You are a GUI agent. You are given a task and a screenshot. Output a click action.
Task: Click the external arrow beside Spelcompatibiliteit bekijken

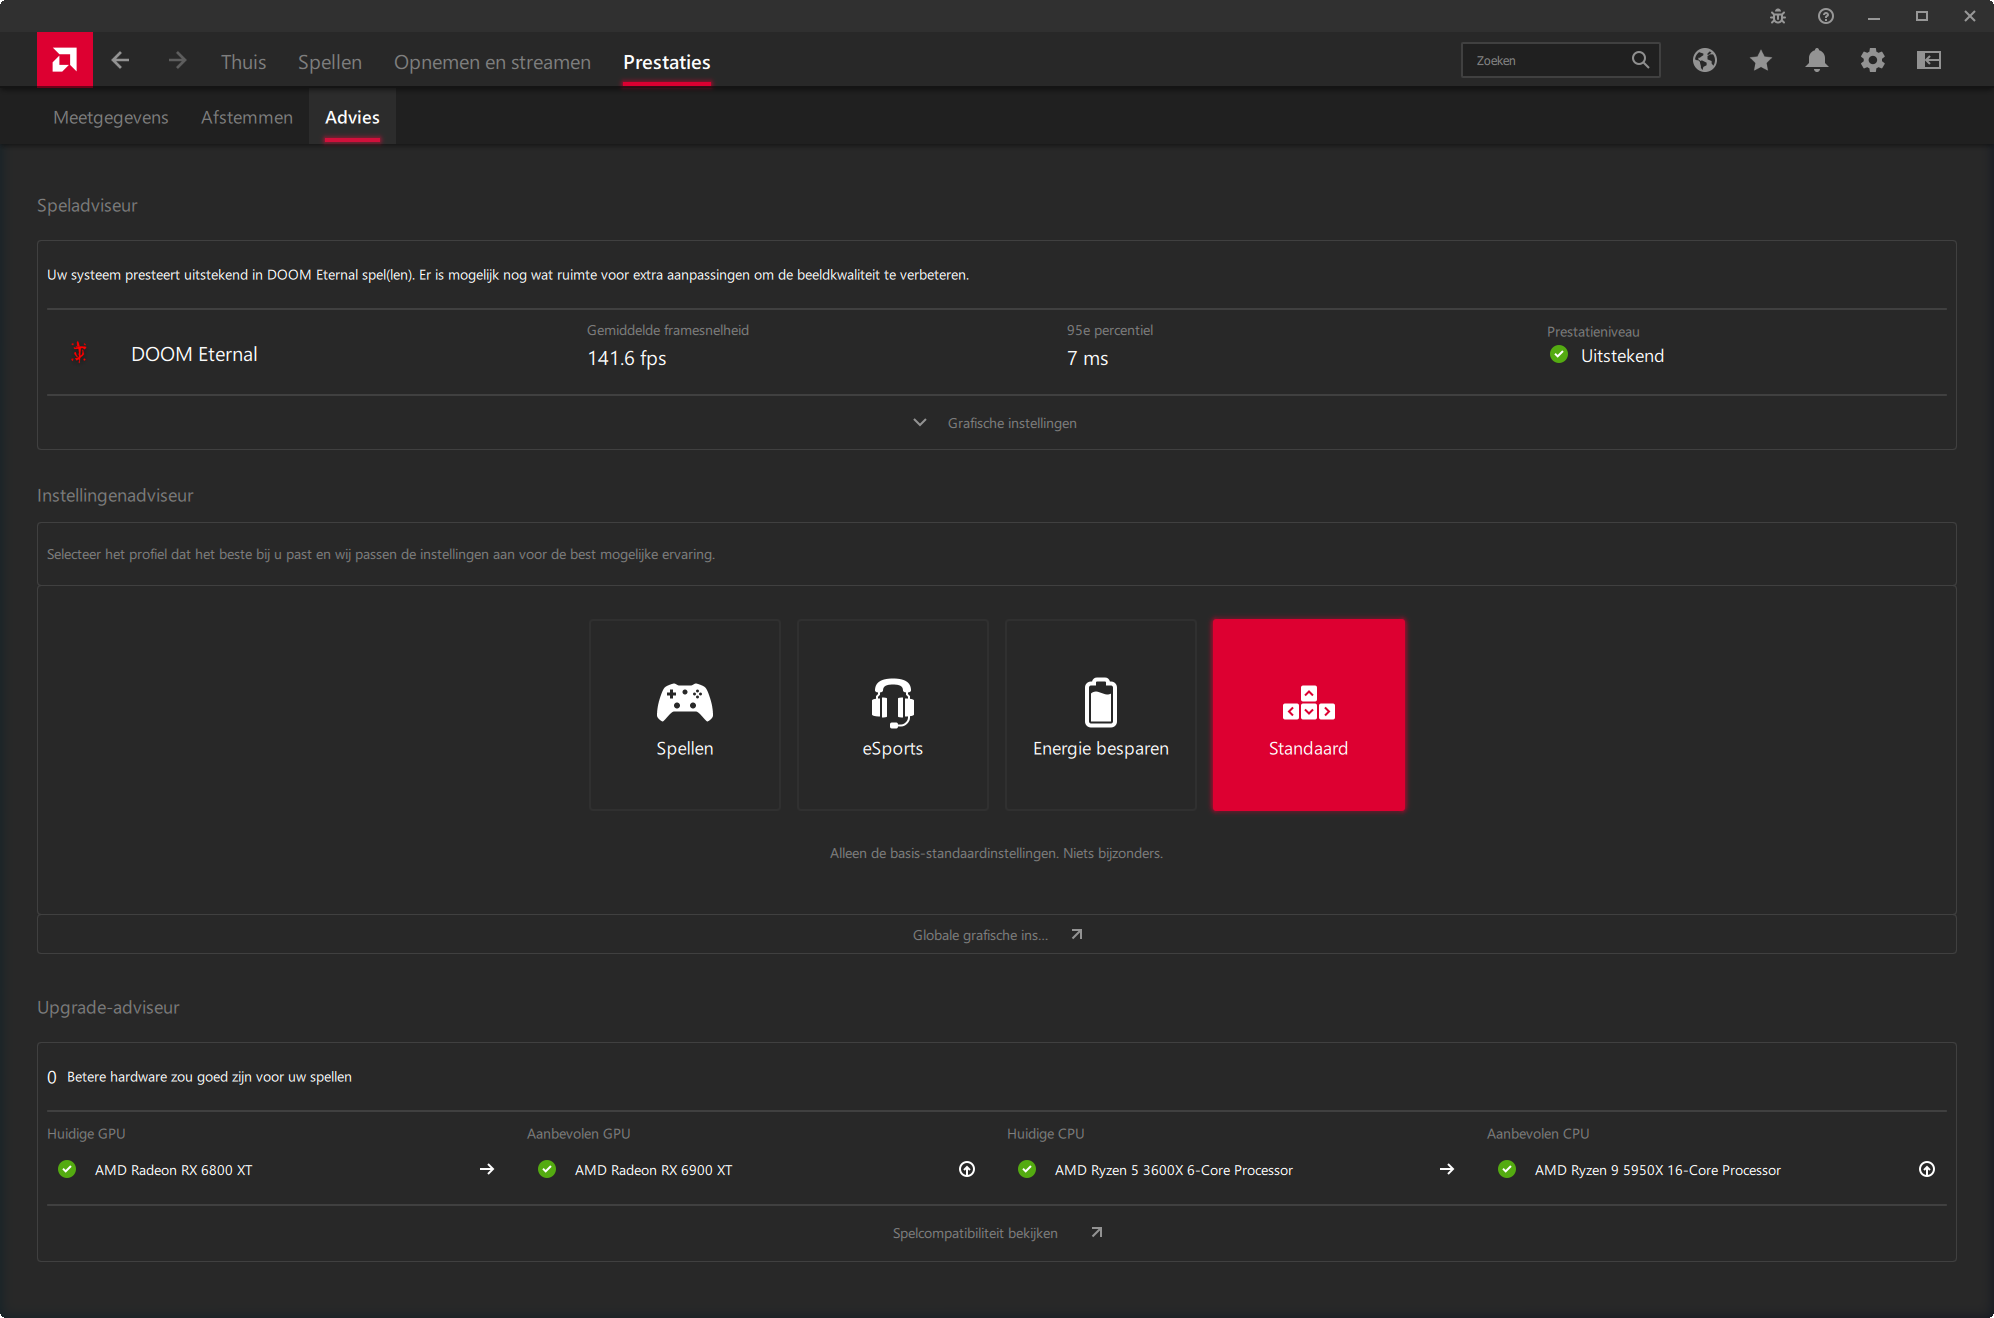coord(1097,1232)
